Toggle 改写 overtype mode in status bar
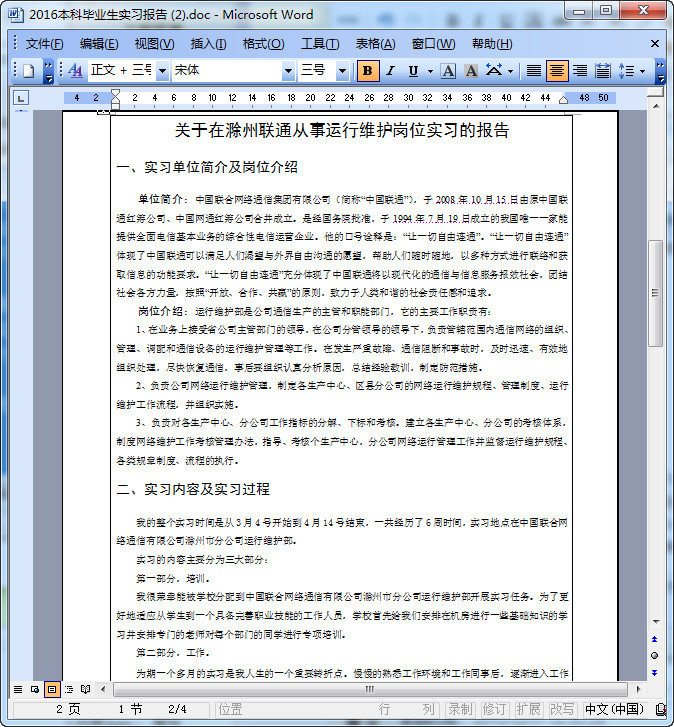The image size is (674, 727). (x=562, y=709)
